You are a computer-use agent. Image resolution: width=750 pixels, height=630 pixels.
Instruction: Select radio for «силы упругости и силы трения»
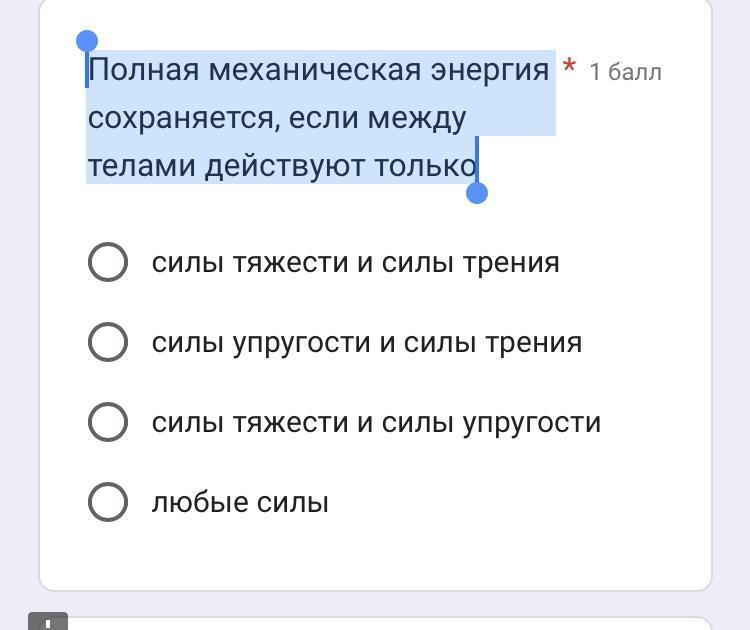[108, 342]
